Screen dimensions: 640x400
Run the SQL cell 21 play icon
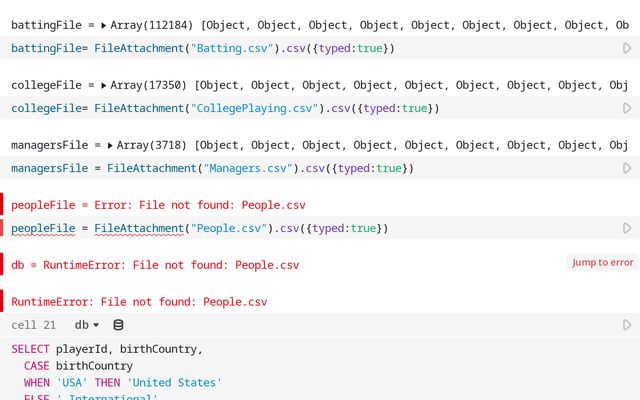pyautogui.click(x=627, y=325)
